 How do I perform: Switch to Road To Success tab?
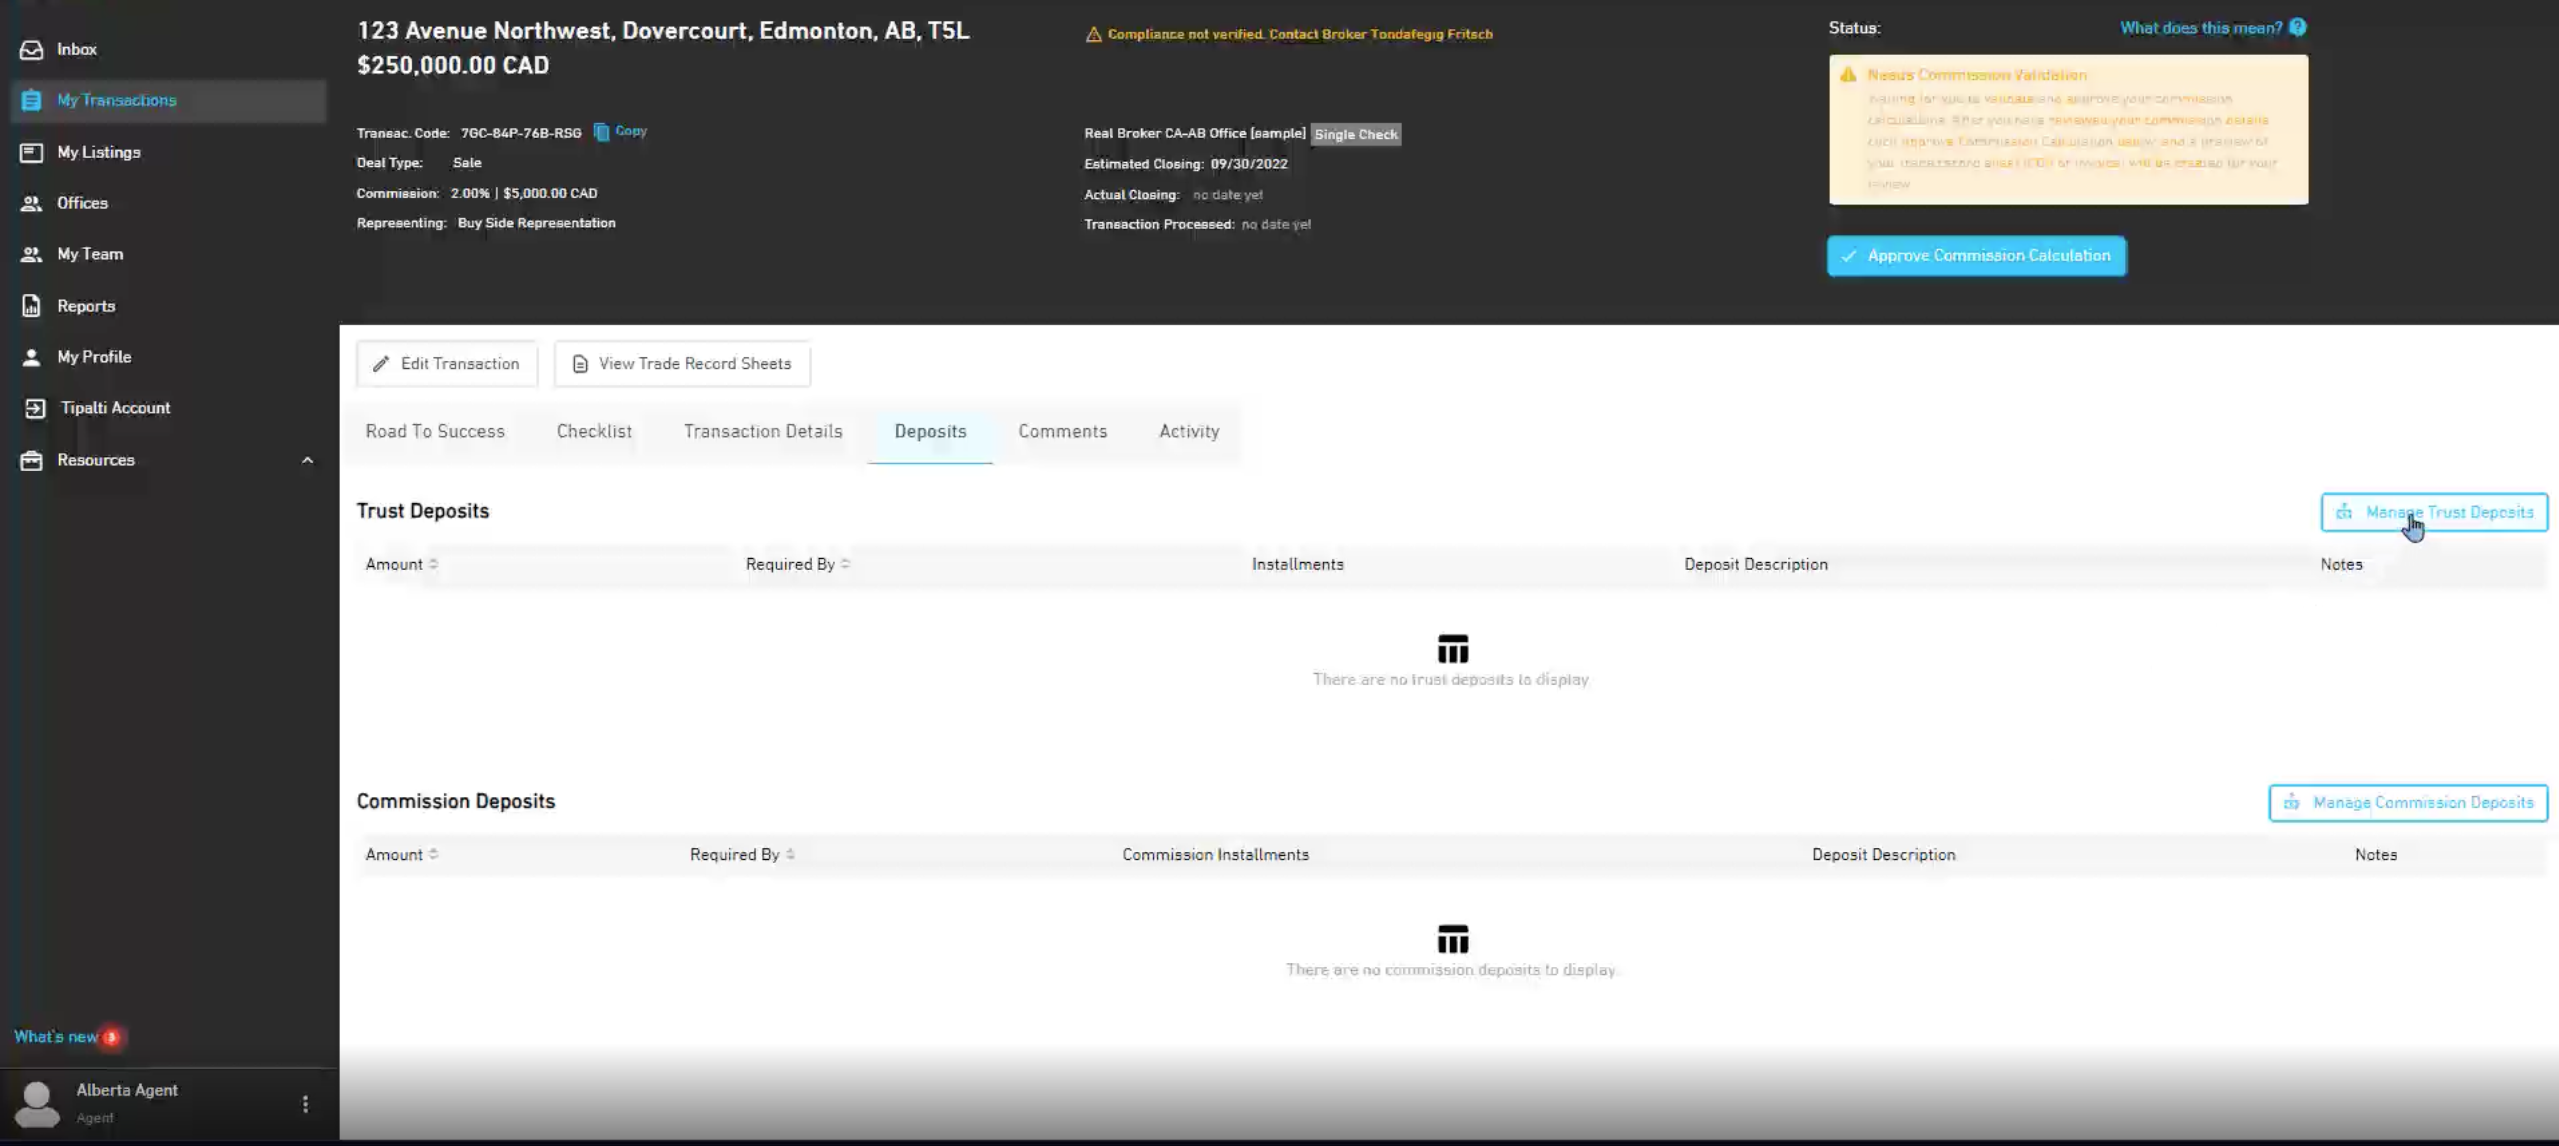(435, 432)
